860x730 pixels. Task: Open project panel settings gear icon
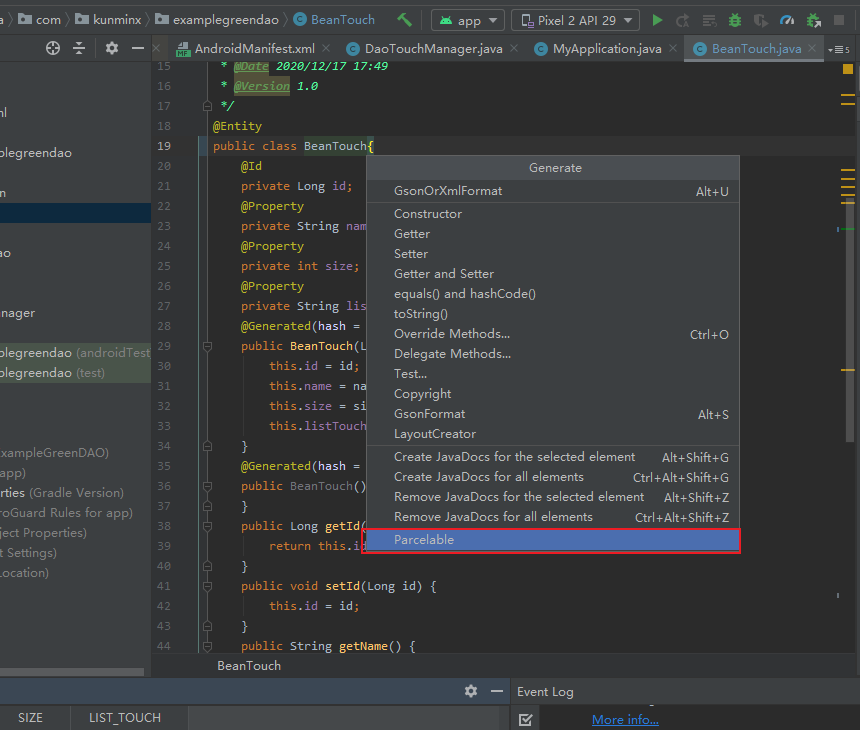(112, 48)
